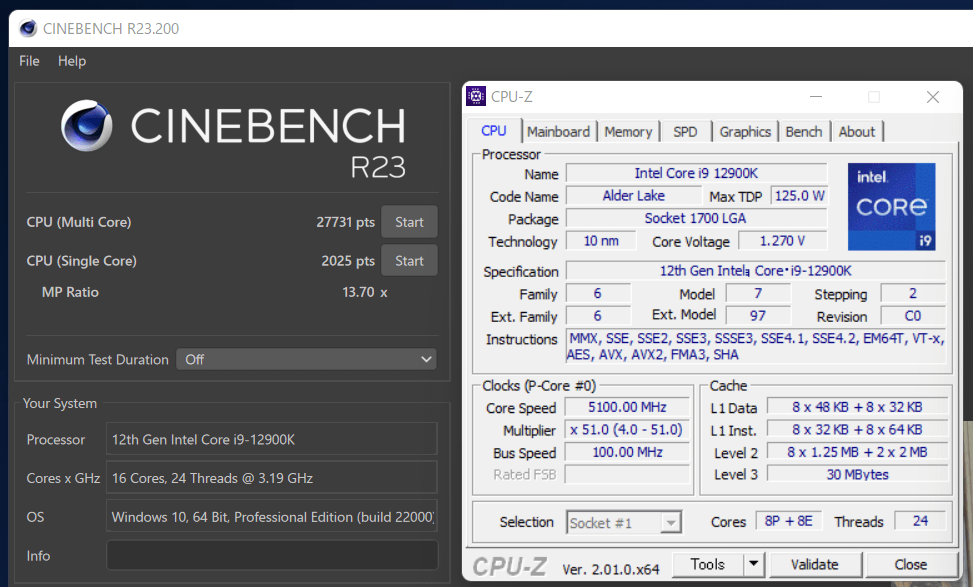Screen dimensions: 973x587
Task: Start the CPU (Single Core) test
Action: pyautogui.click(x=409, y=261)
